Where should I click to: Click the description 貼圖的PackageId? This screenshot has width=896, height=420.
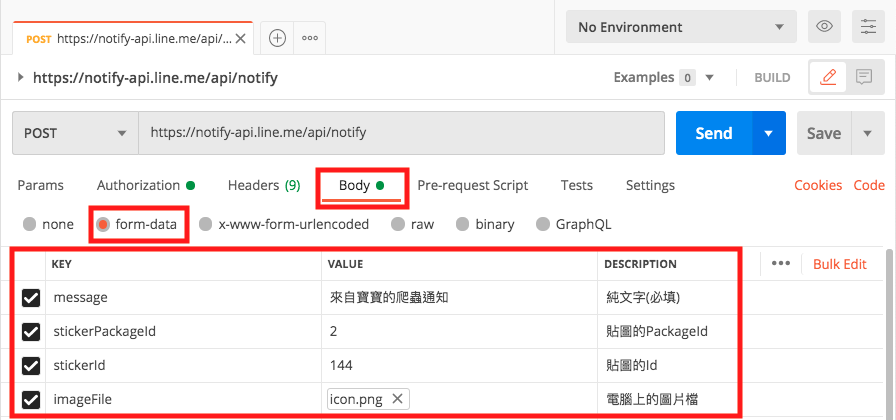(x=657, y=331)
